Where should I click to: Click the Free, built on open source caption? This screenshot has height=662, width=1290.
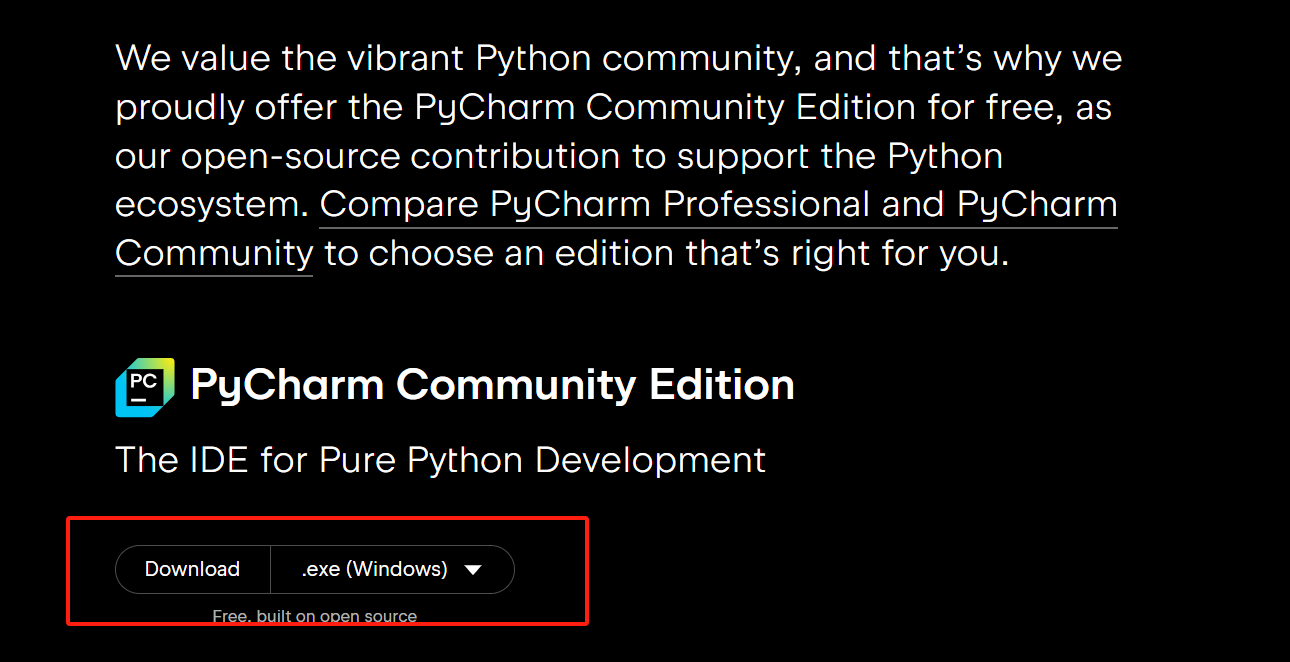[315, 616]
